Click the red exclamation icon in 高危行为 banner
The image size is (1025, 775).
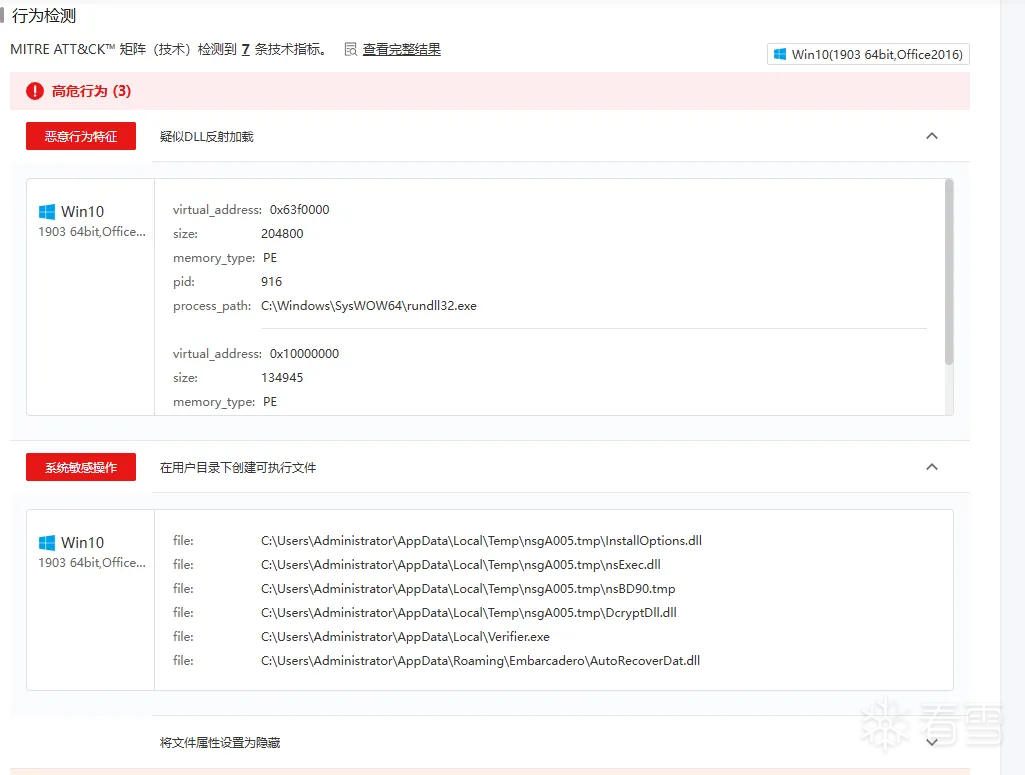point(35,91)
